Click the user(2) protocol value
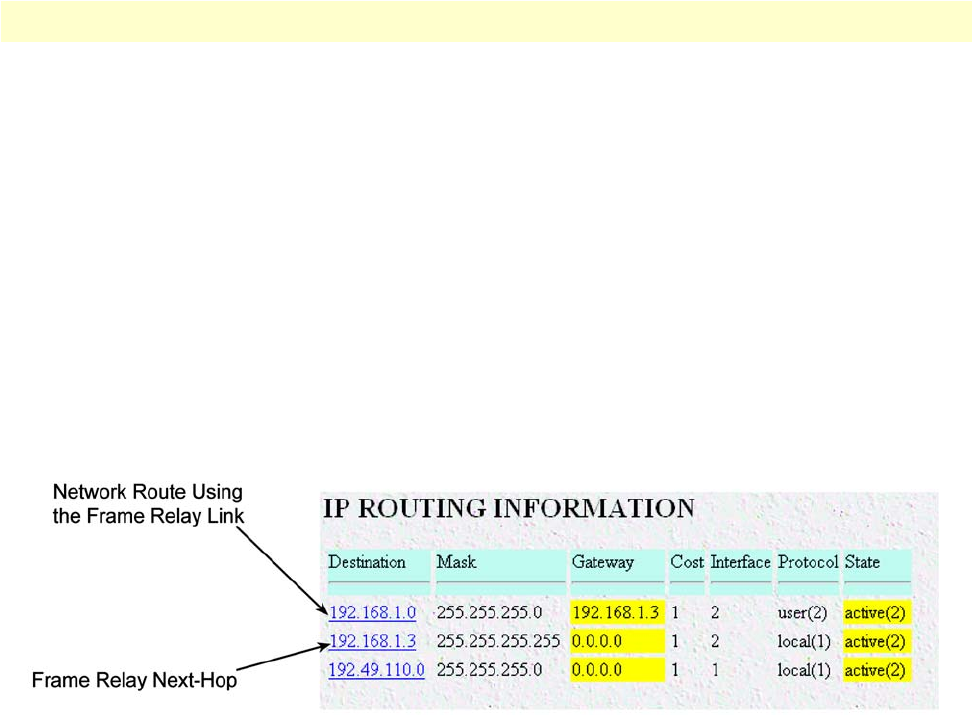Viewport: 973px width, 715px height. [802, 612]
